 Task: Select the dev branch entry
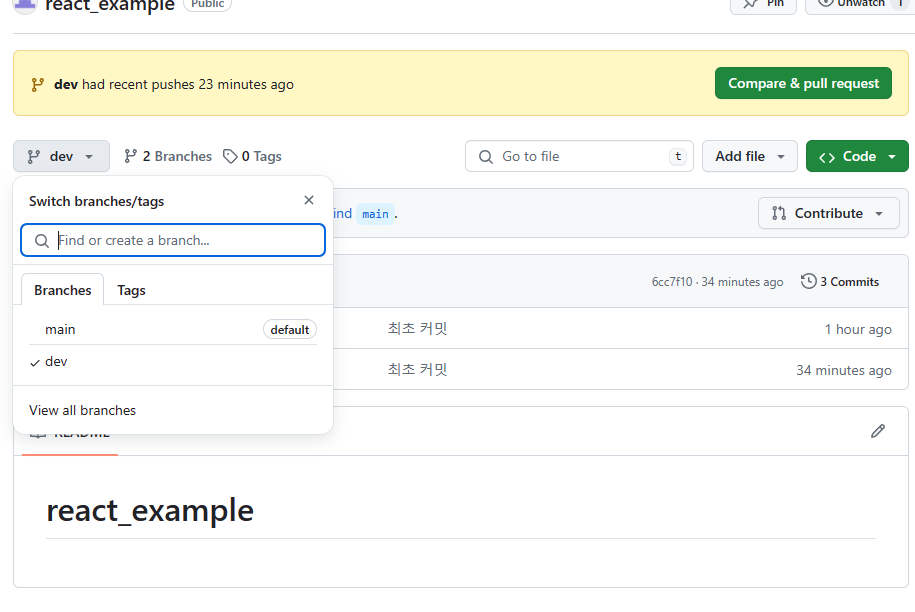point(173,362)
